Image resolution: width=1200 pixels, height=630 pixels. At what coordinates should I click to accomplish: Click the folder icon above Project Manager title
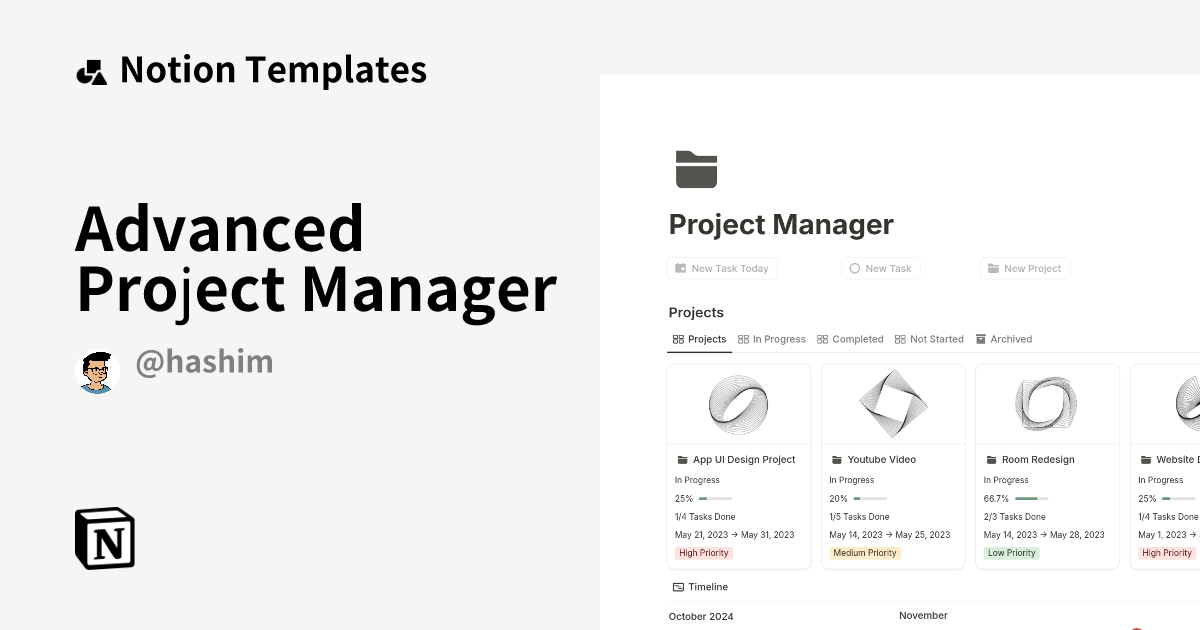click(696, 169)
